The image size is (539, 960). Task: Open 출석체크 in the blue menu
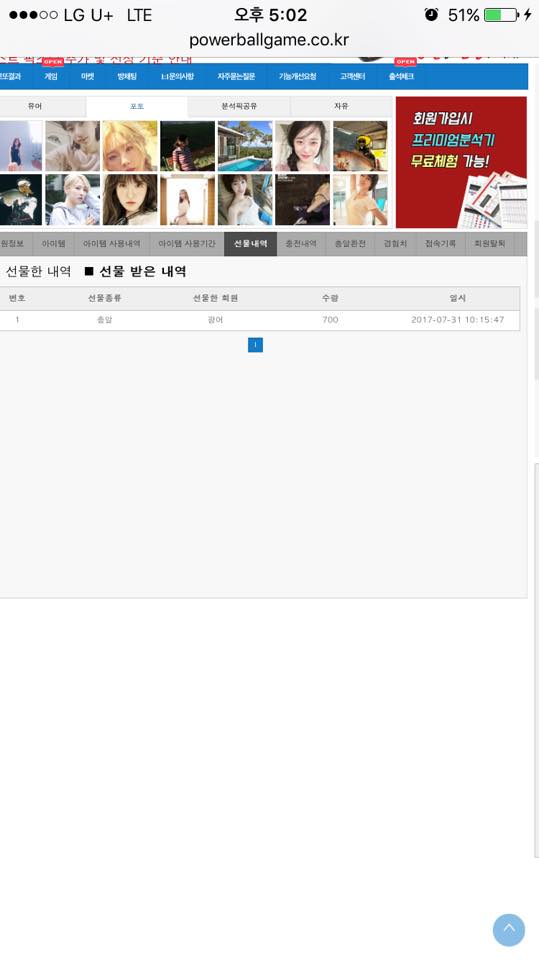click(x=401, y=77)
